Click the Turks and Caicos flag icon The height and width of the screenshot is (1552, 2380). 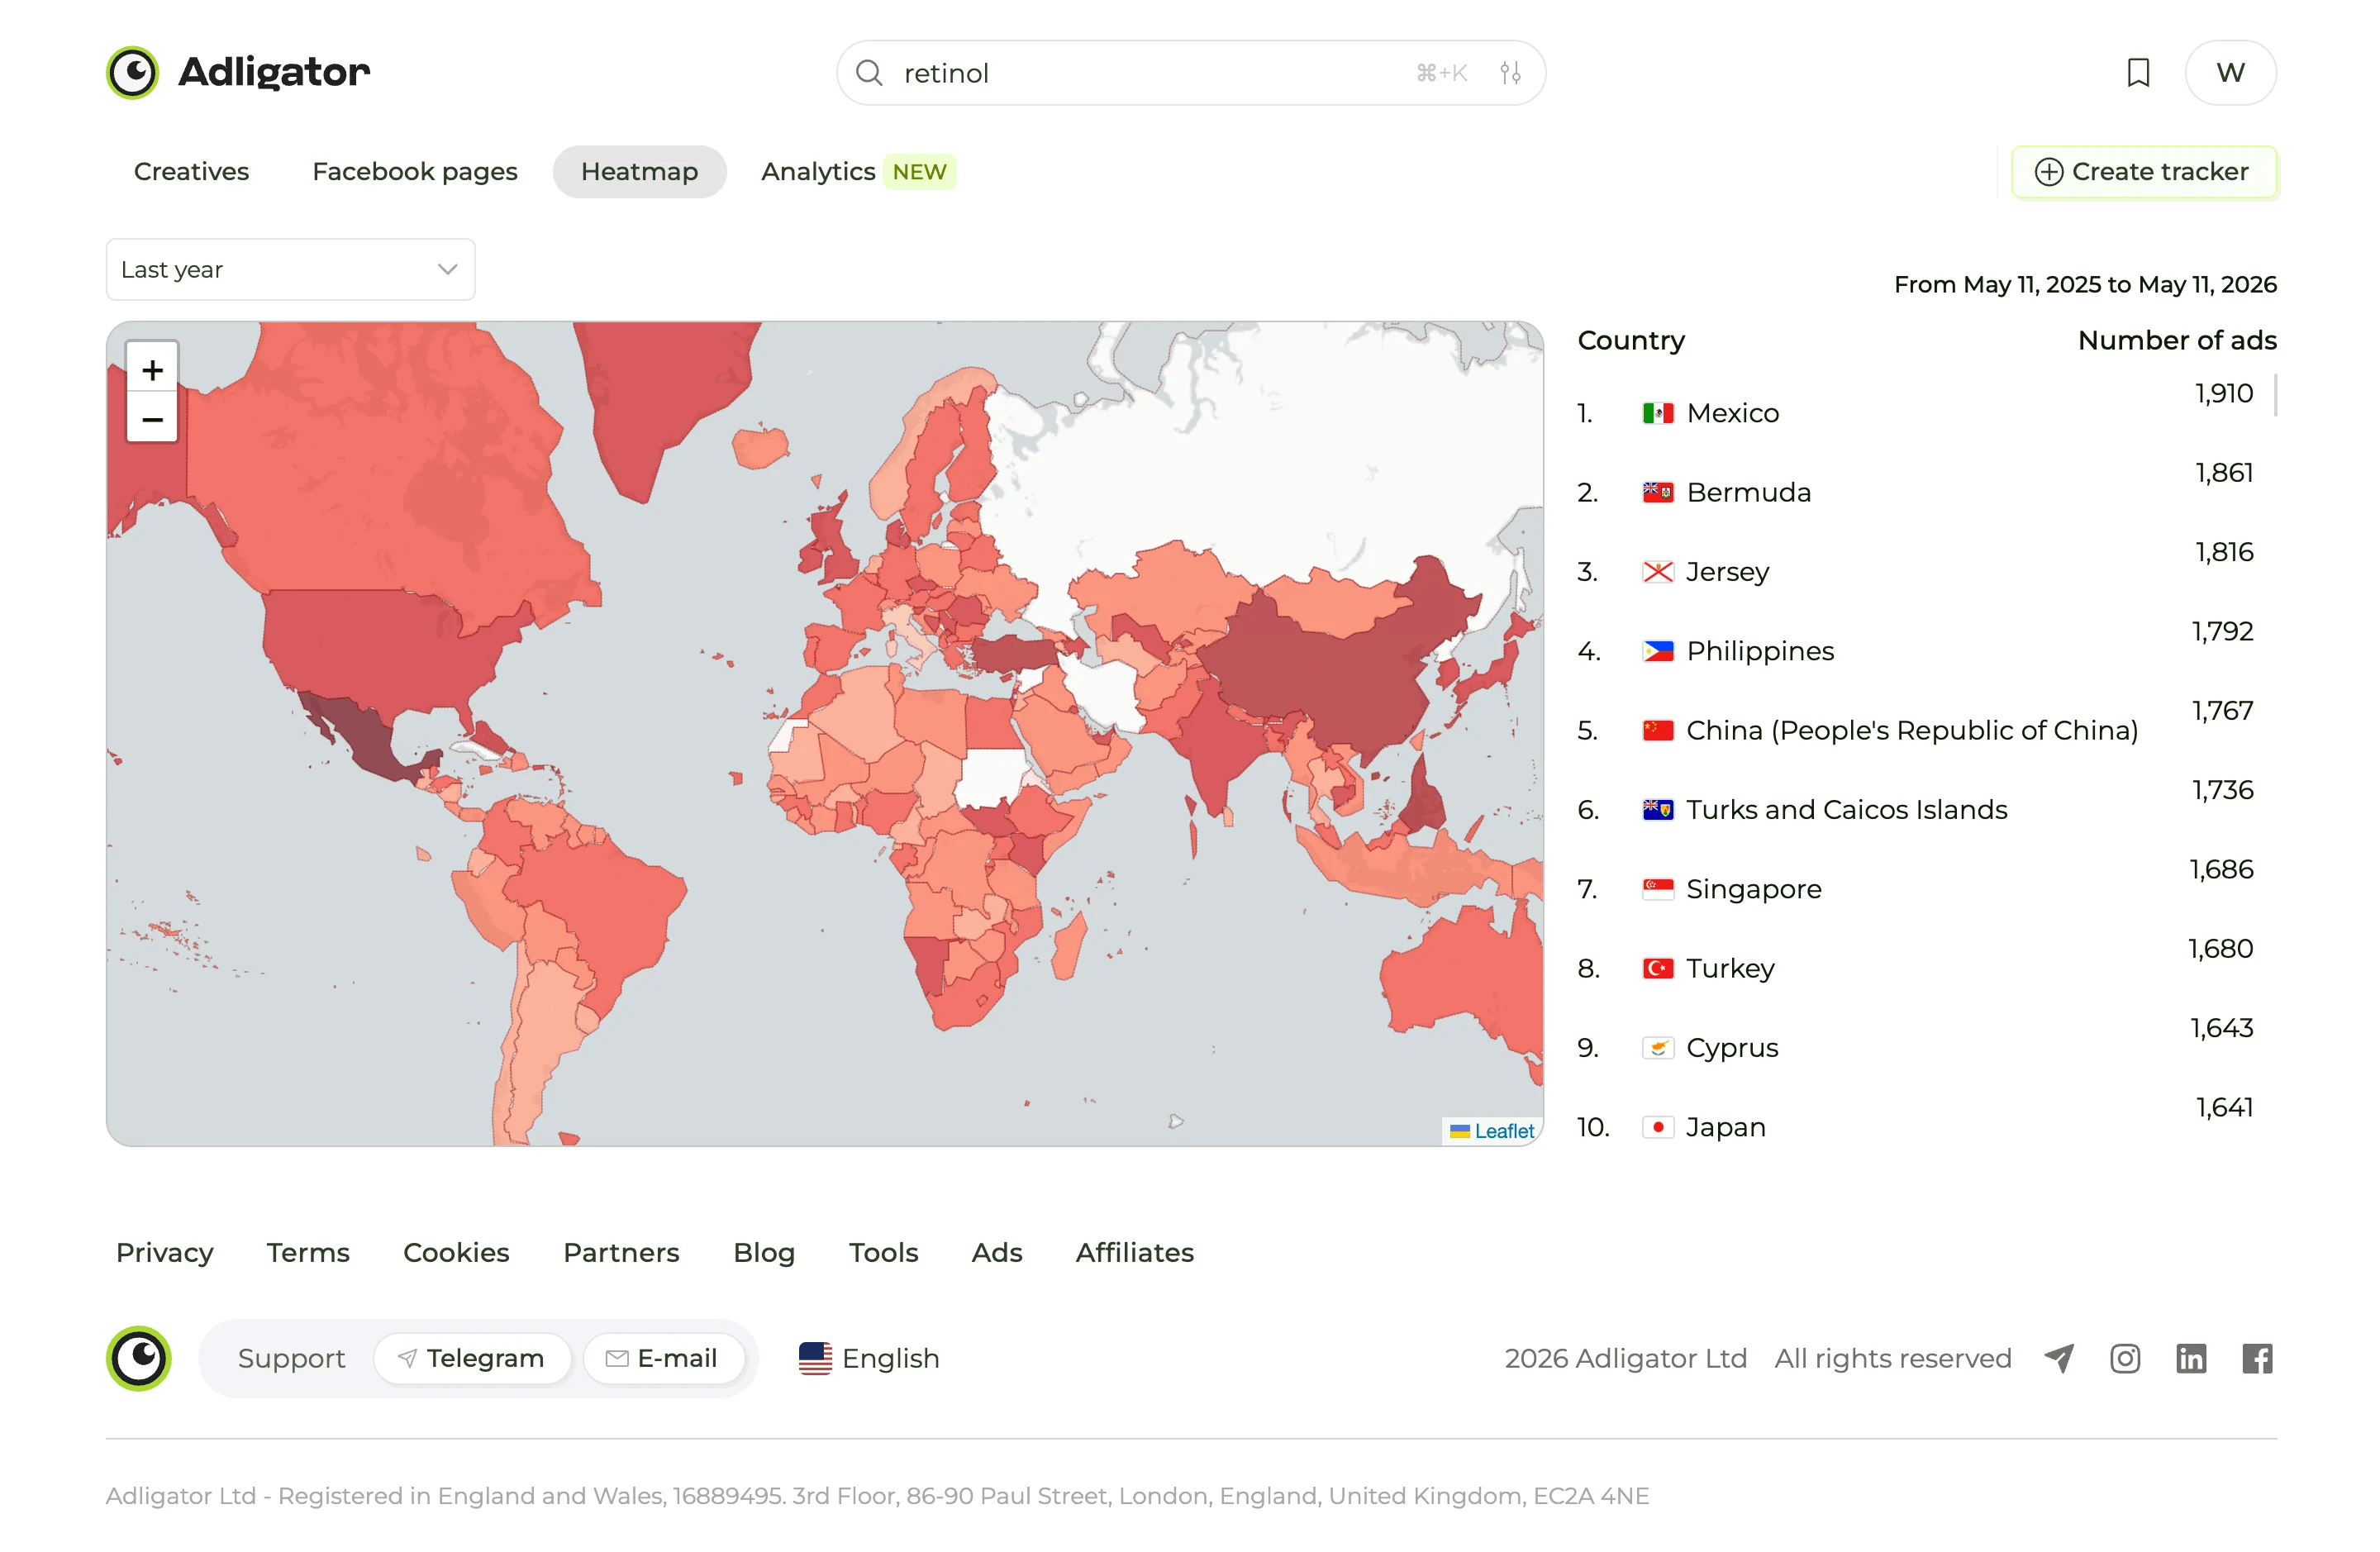pos(1657,809)
